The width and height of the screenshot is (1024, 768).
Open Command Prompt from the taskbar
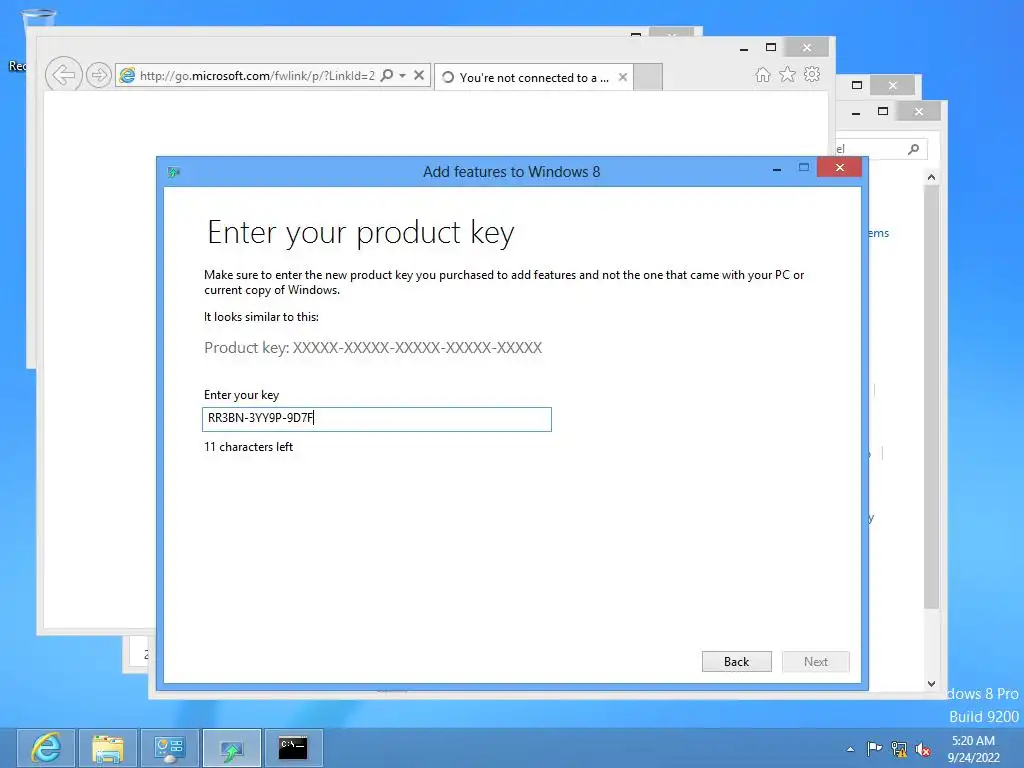tap(293, 748)
